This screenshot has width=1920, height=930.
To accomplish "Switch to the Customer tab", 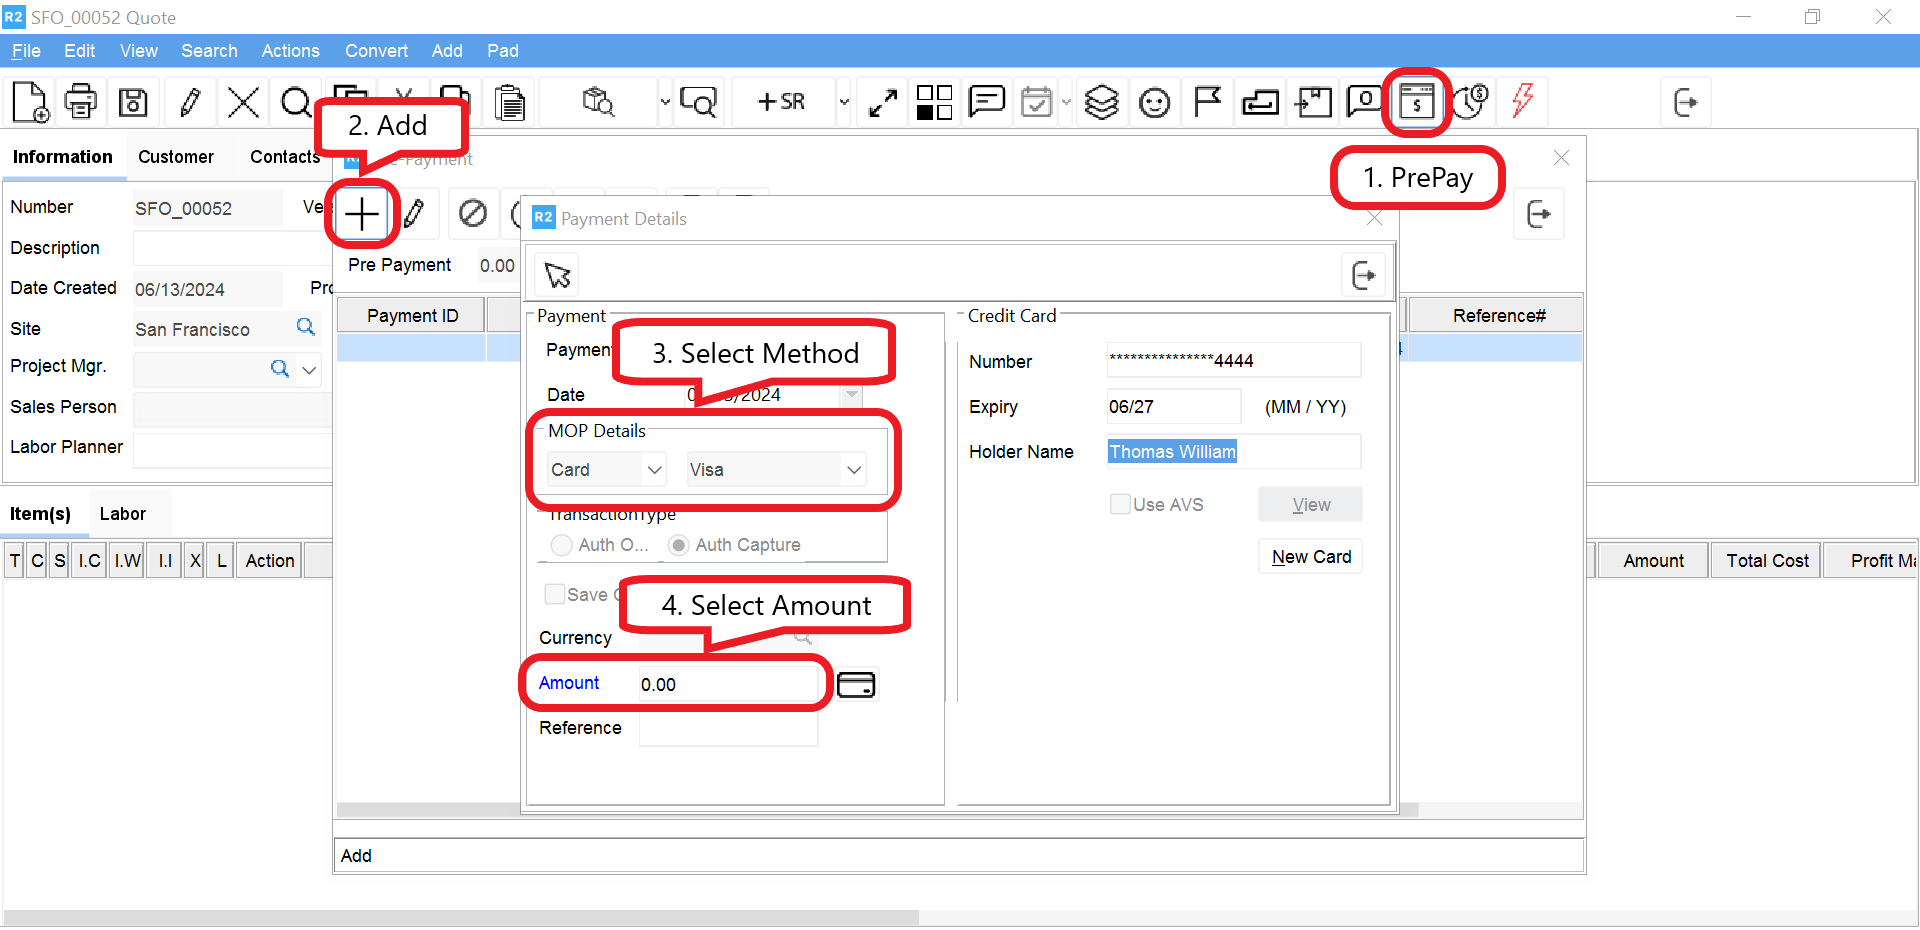I will (x=176, y=157).
